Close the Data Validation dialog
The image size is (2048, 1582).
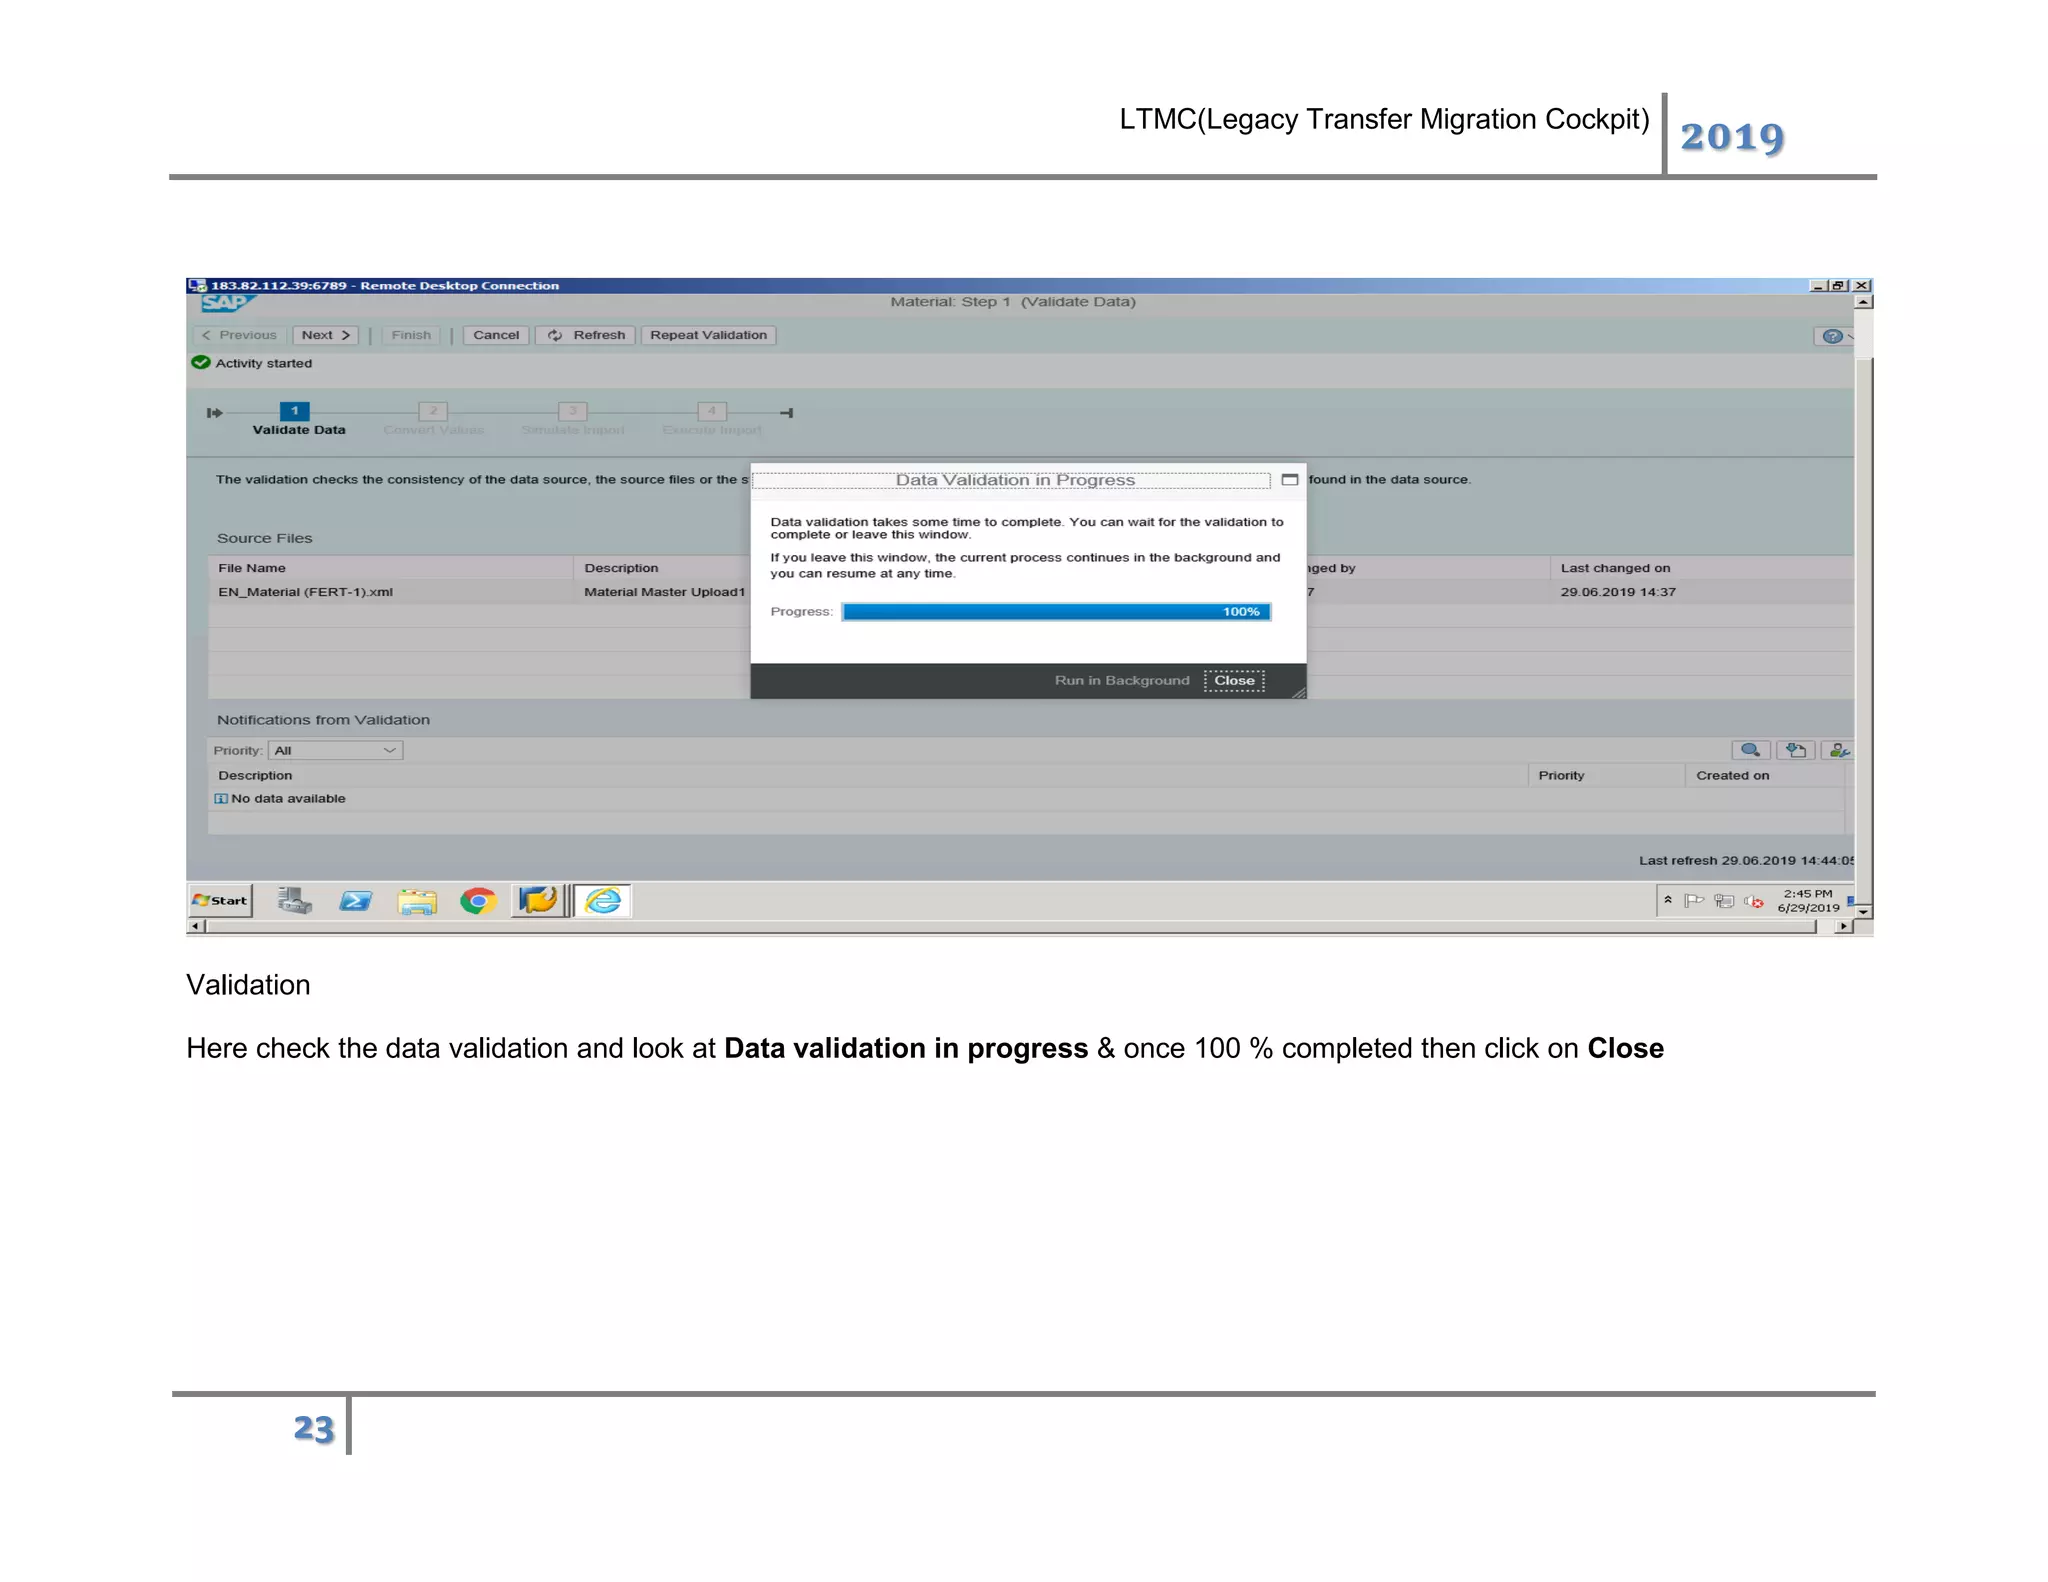point(1234,681)
